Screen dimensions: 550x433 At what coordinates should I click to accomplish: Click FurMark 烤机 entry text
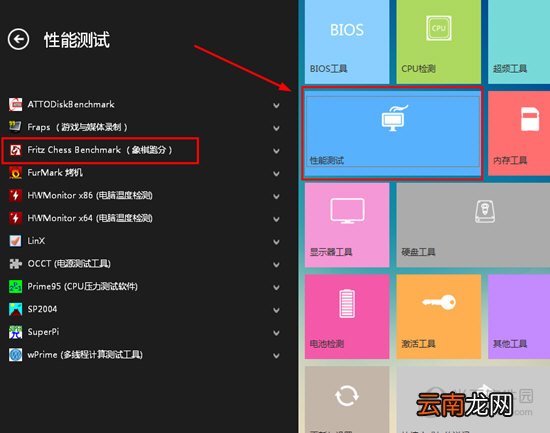point(55,173)
